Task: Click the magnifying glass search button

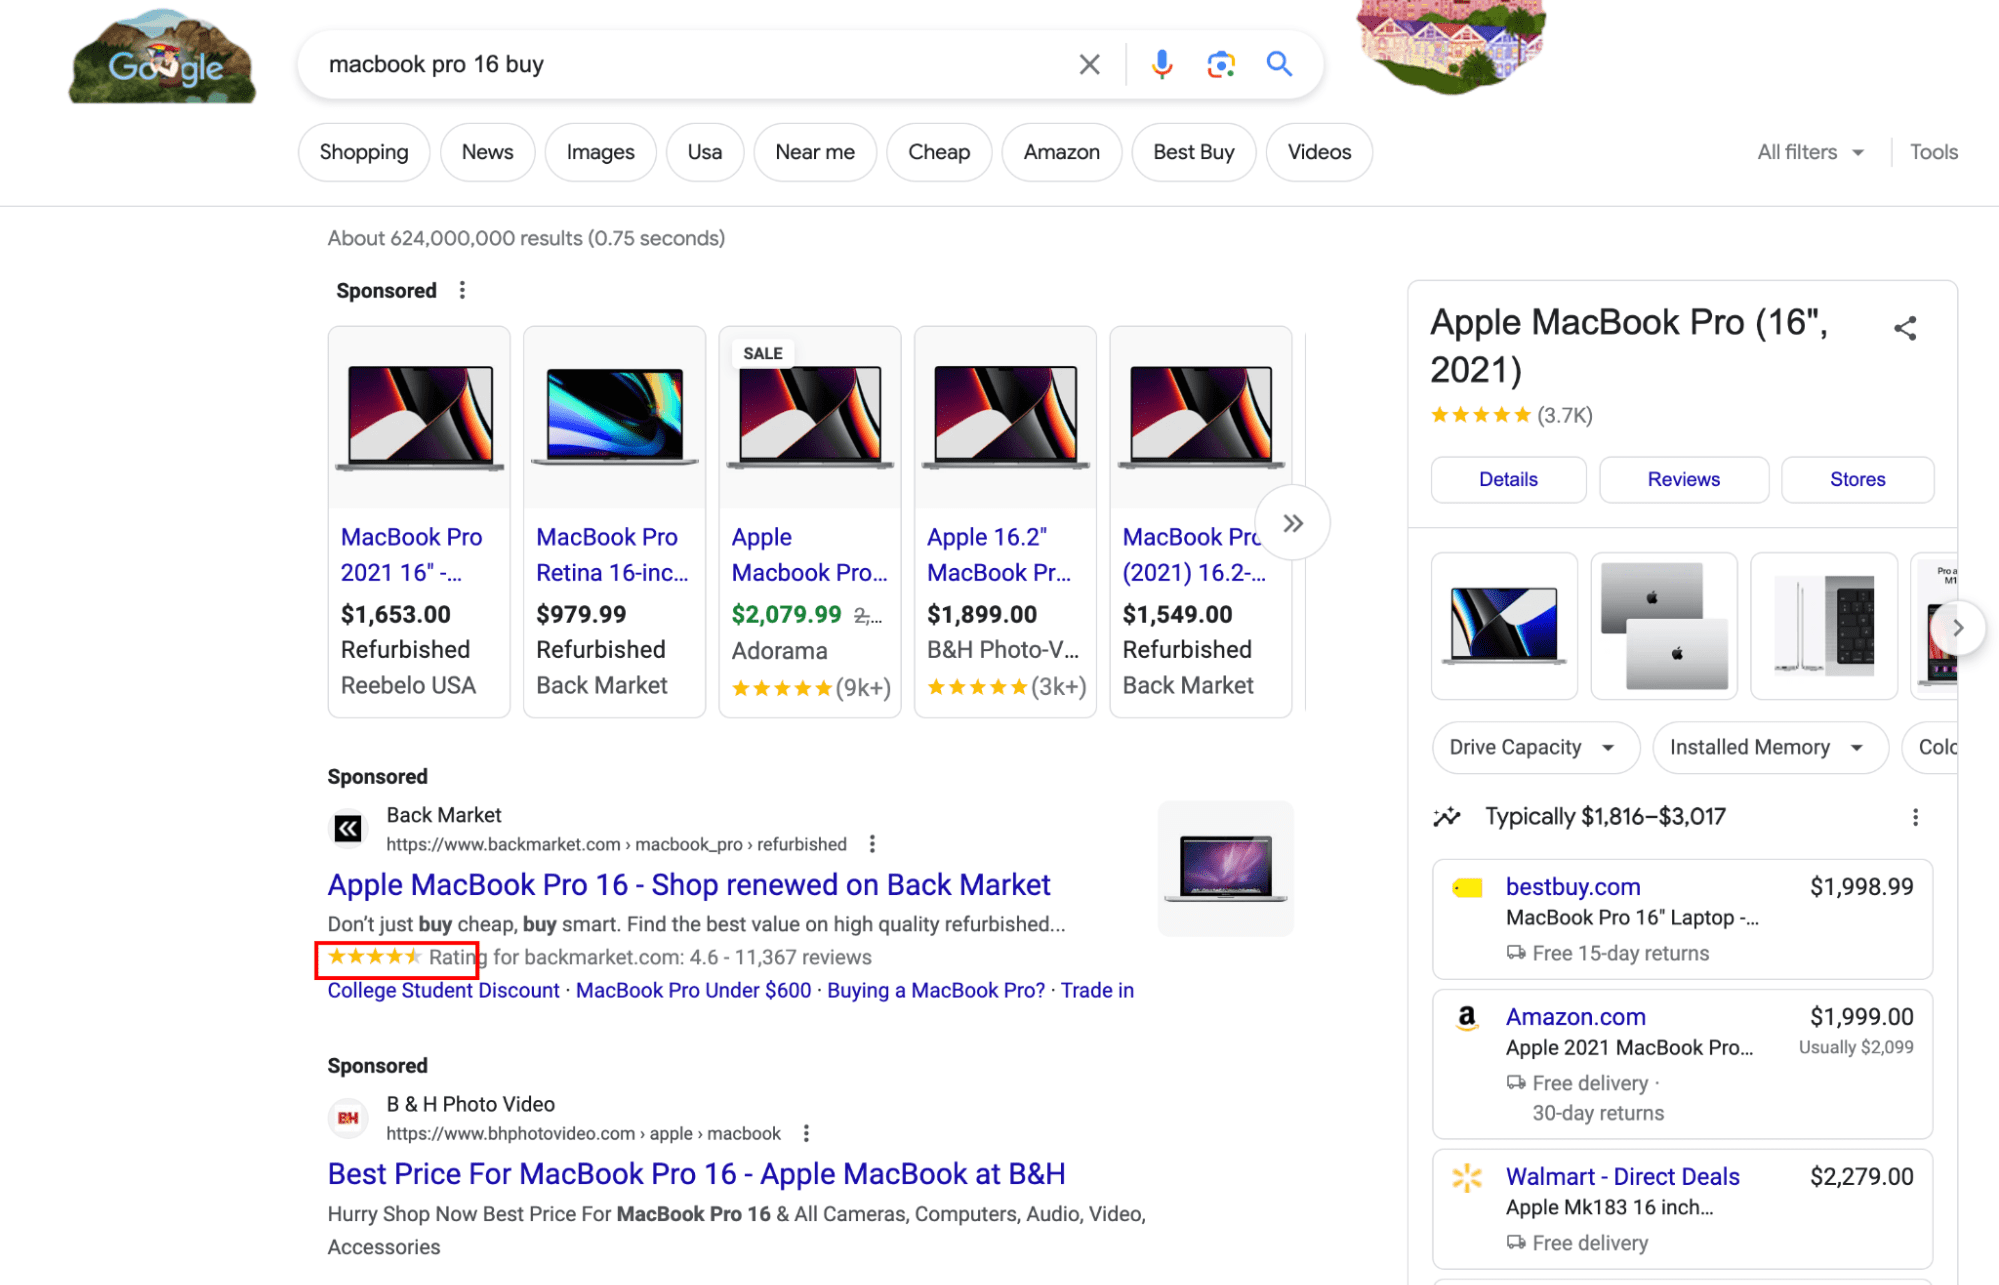Action: (1279, 65)
